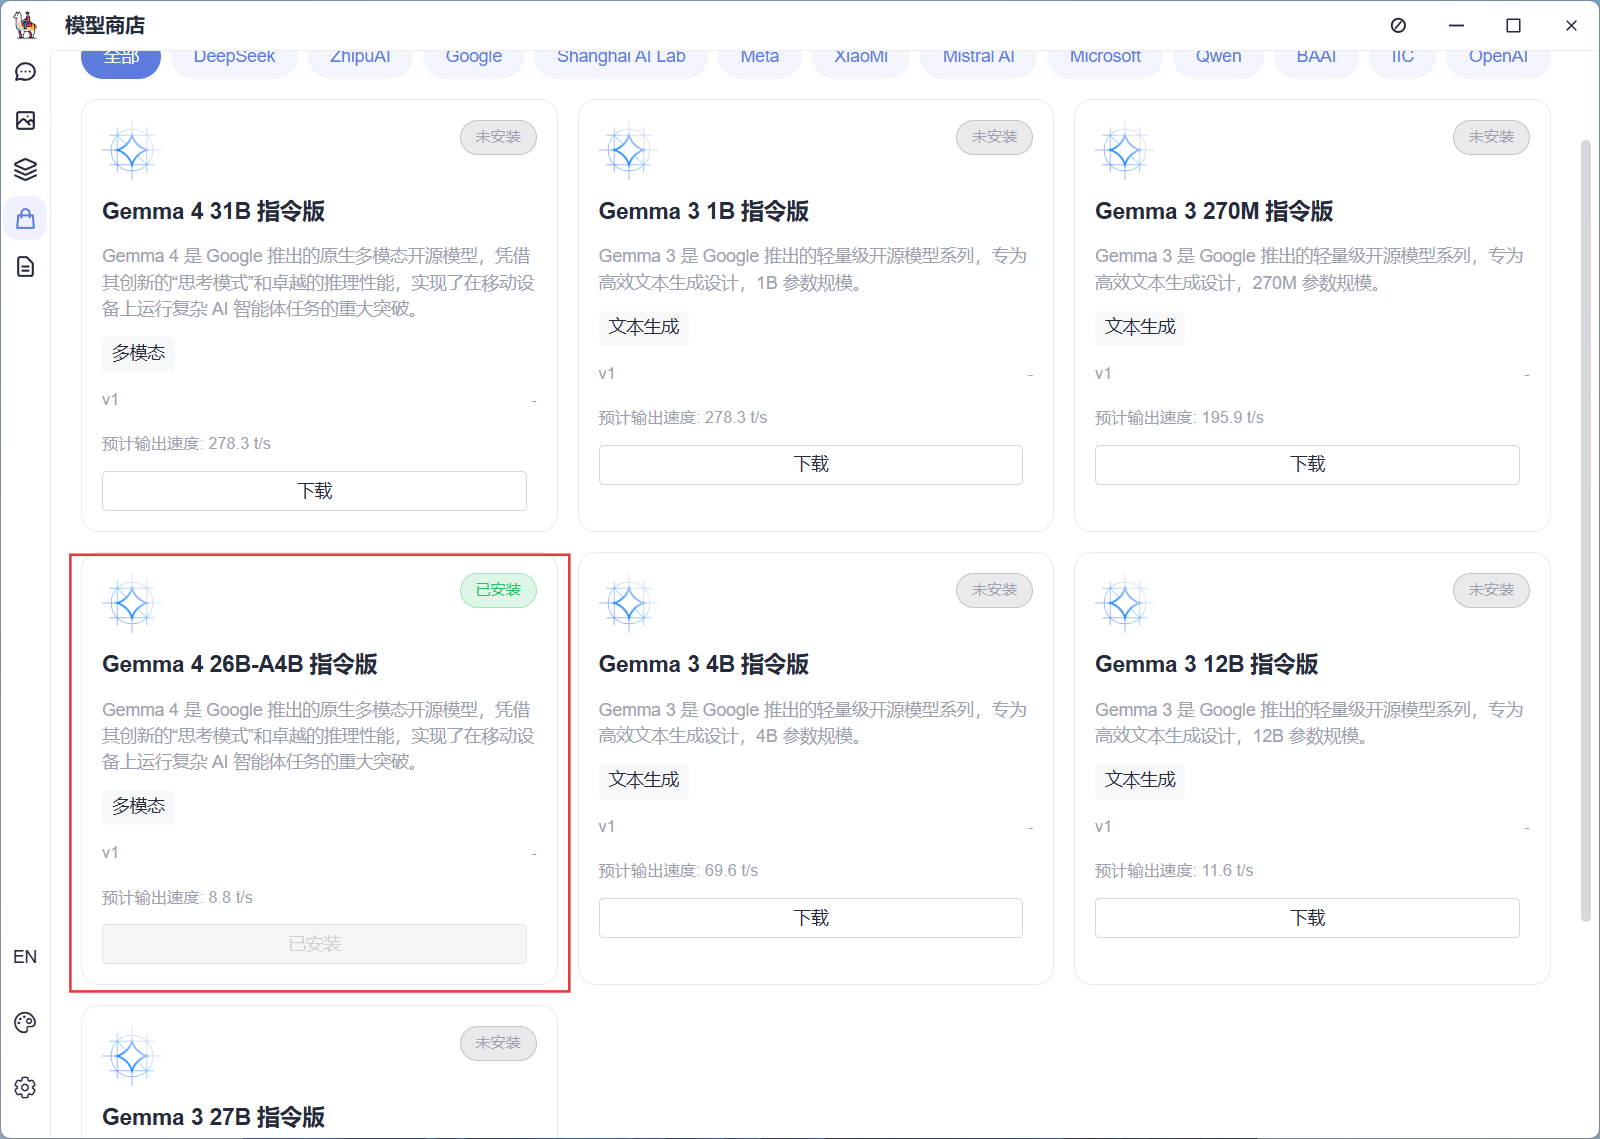Select the model store bag icon
The width and height of the screenshot is (1600, 1139).
(x=25, y=218)
